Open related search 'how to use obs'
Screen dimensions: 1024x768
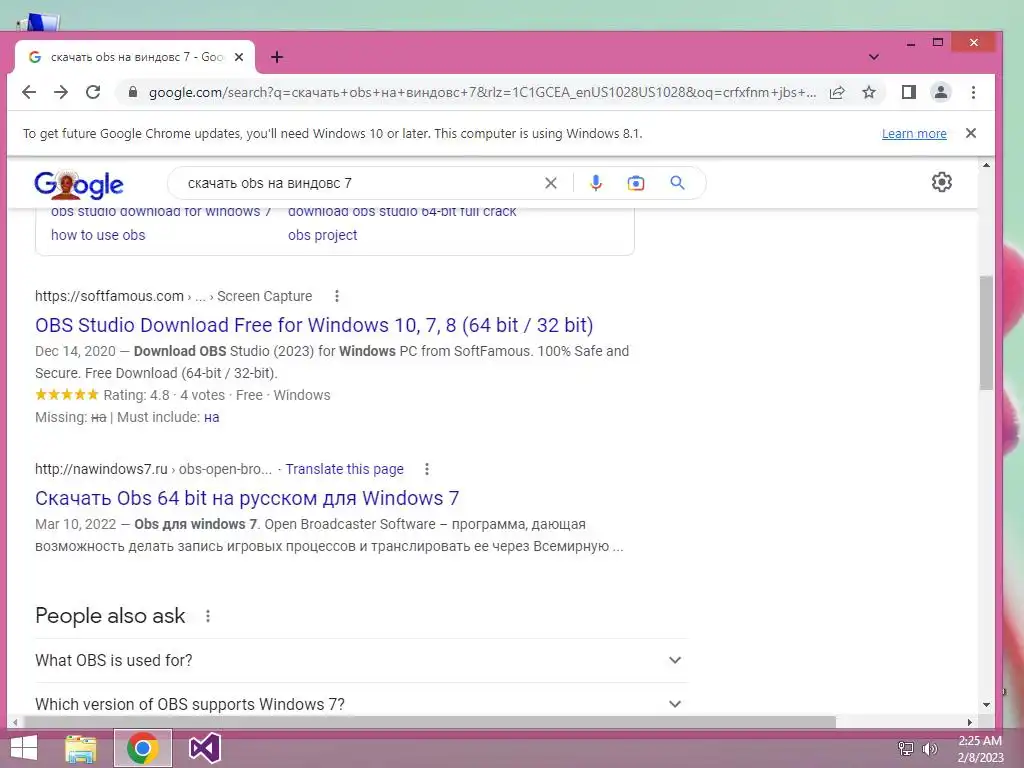coord(98,235)
